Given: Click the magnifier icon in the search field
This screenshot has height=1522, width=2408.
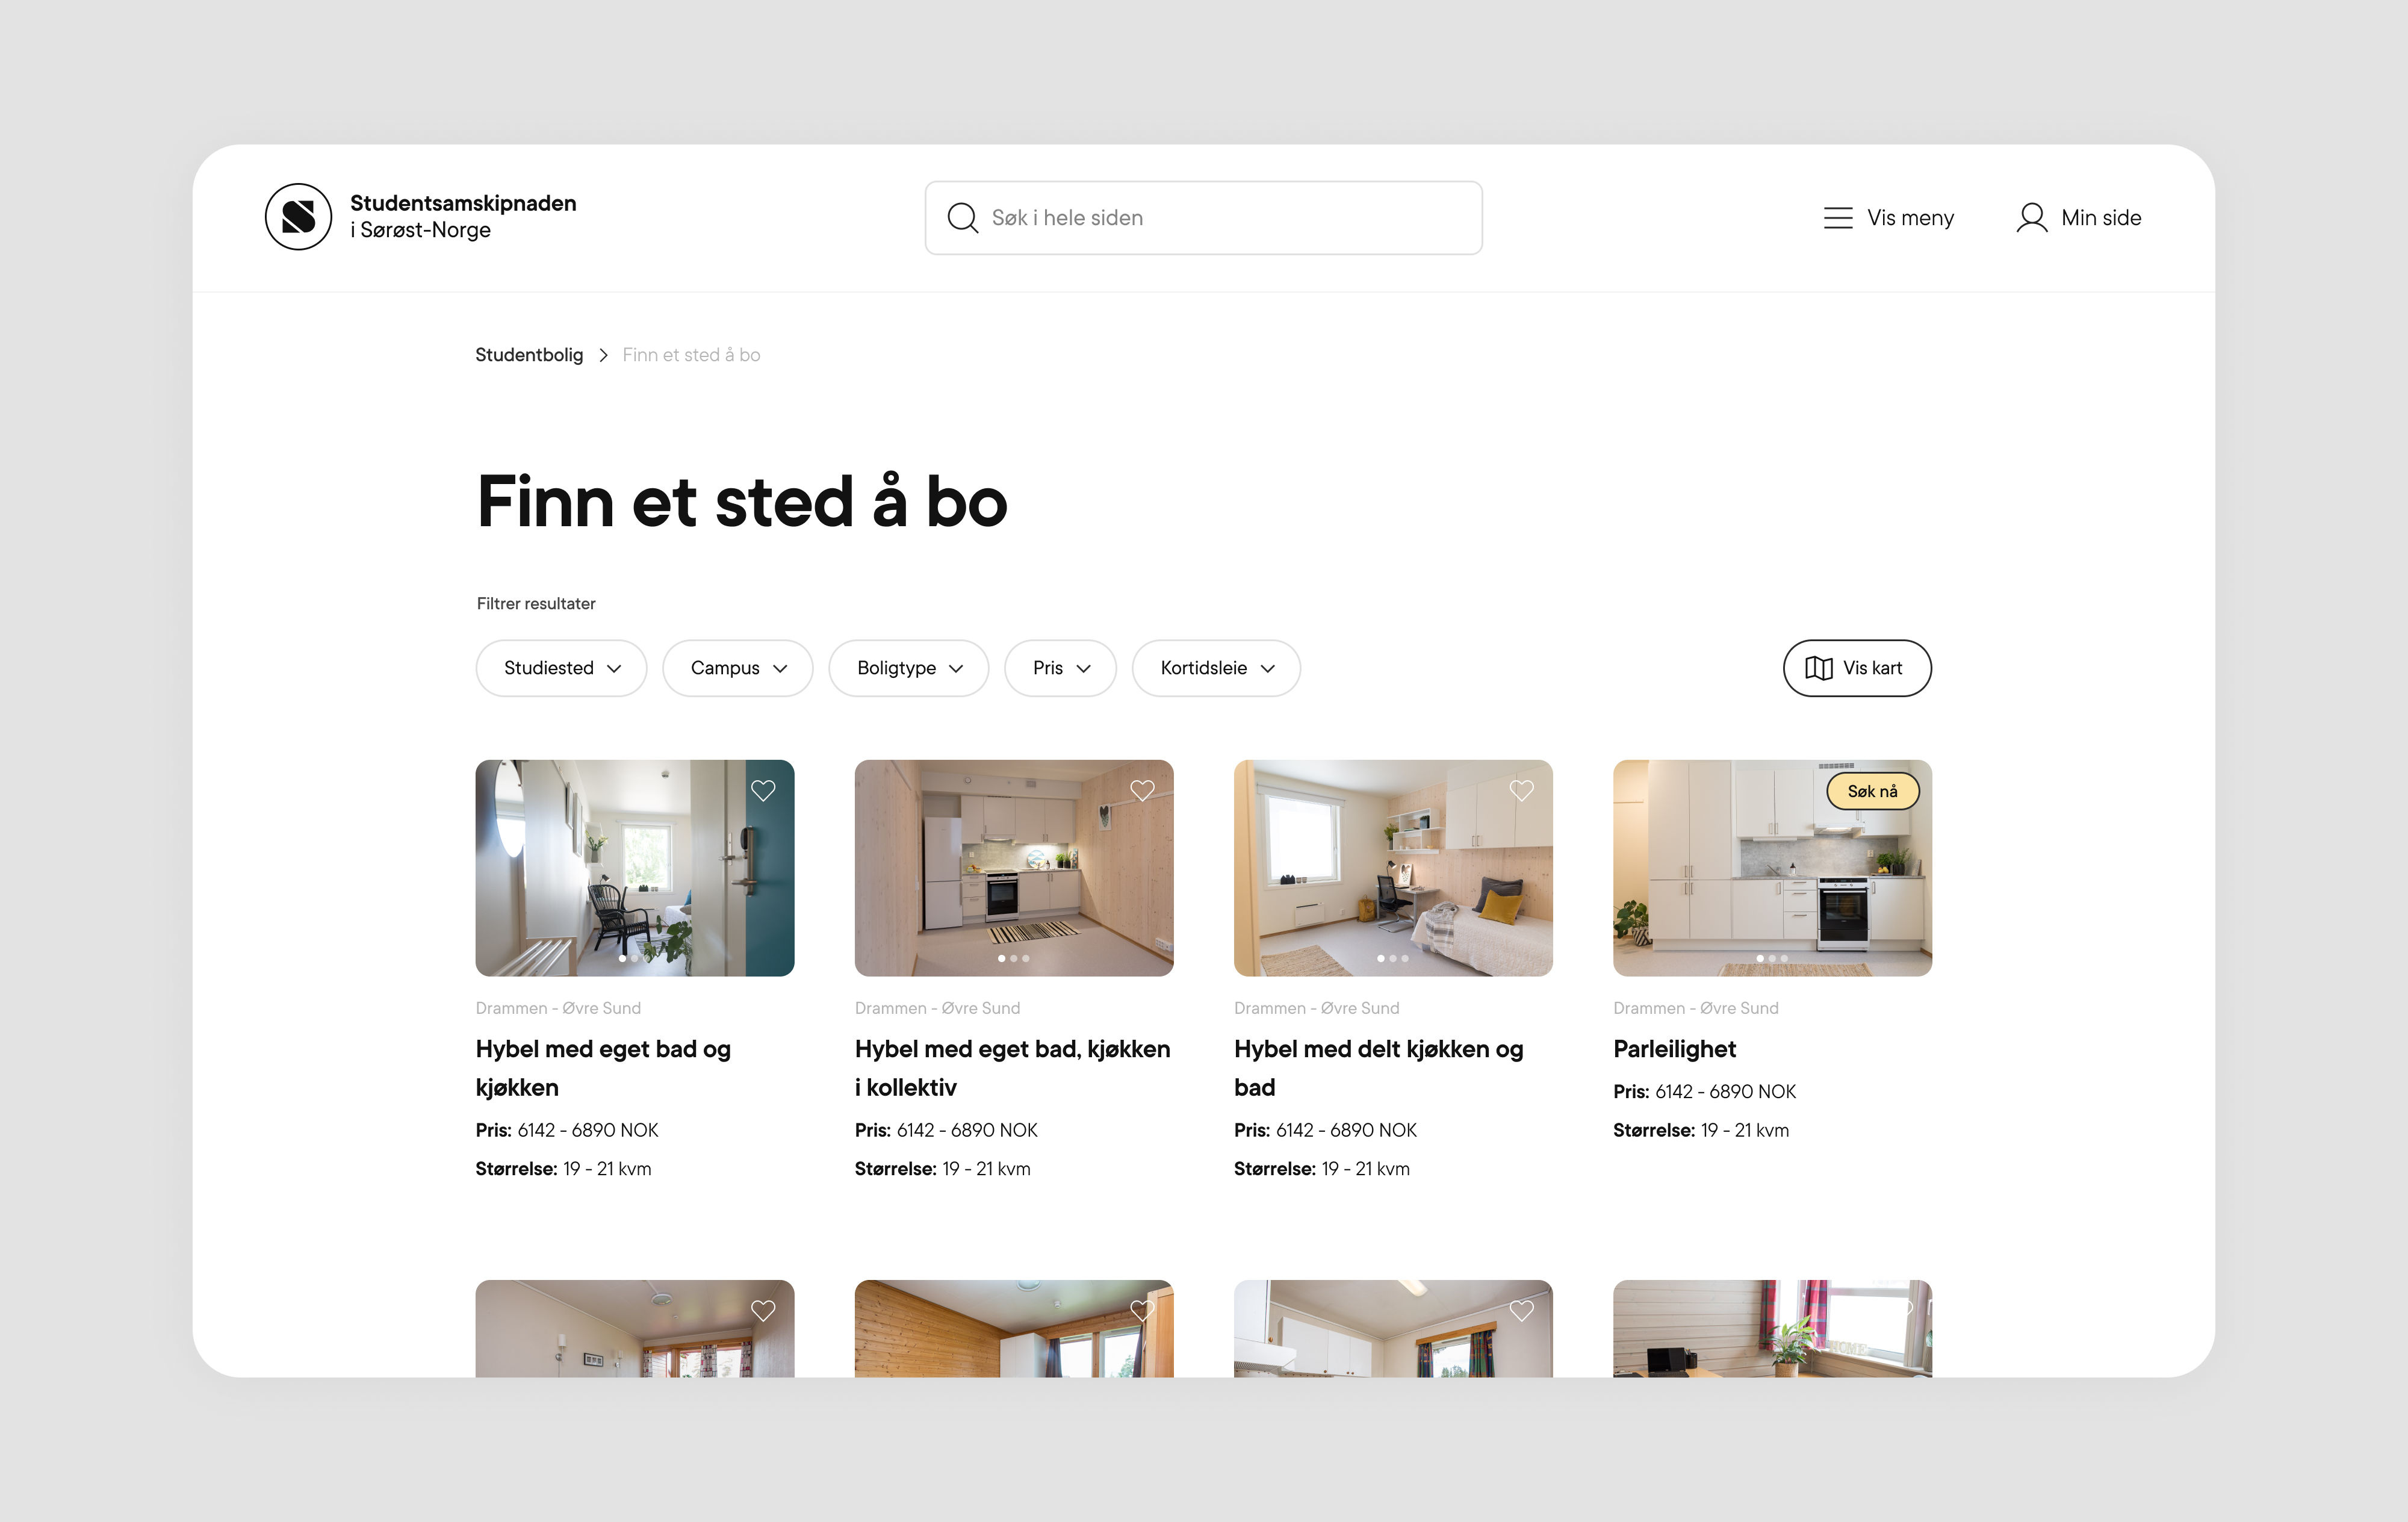Looking at the screenshot, I should tap(962, 218).
